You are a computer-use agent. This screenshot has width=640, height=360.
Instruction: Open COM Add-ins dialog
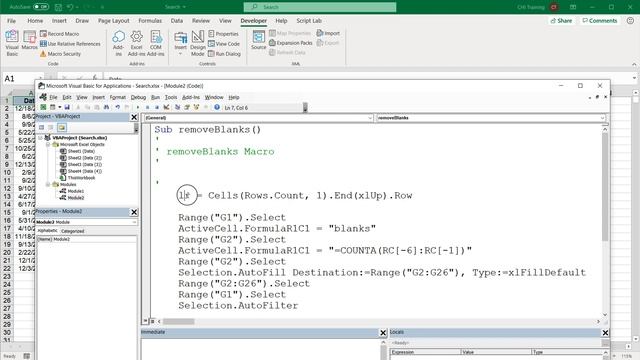tap(156, 43)
